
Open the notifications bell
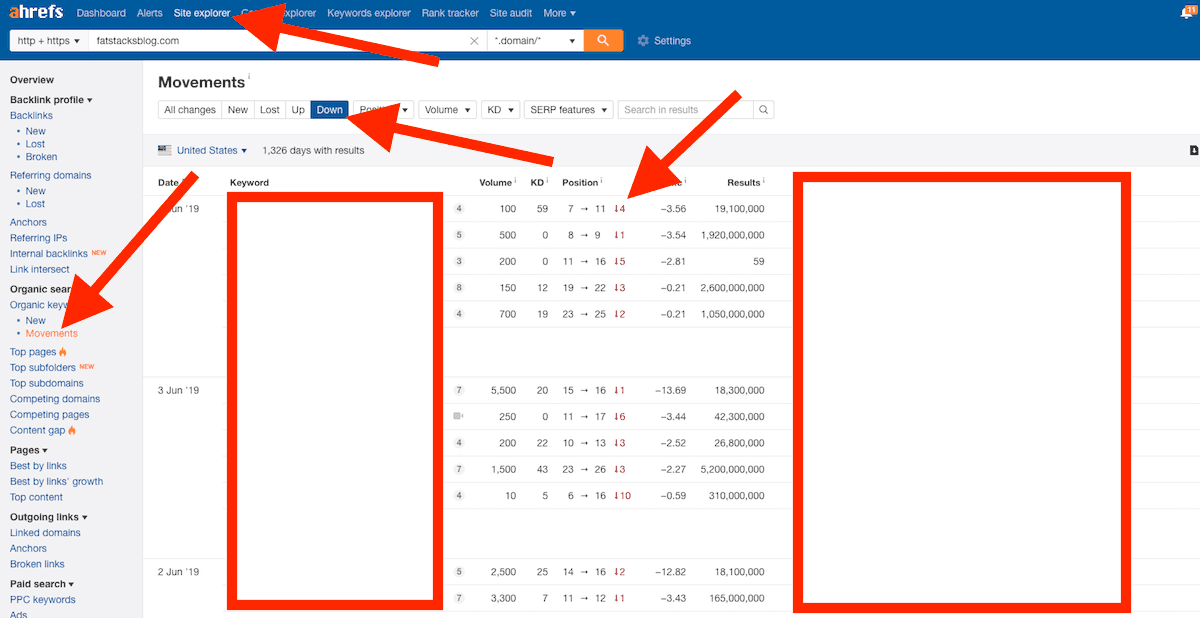click(x=1186, y=13)
